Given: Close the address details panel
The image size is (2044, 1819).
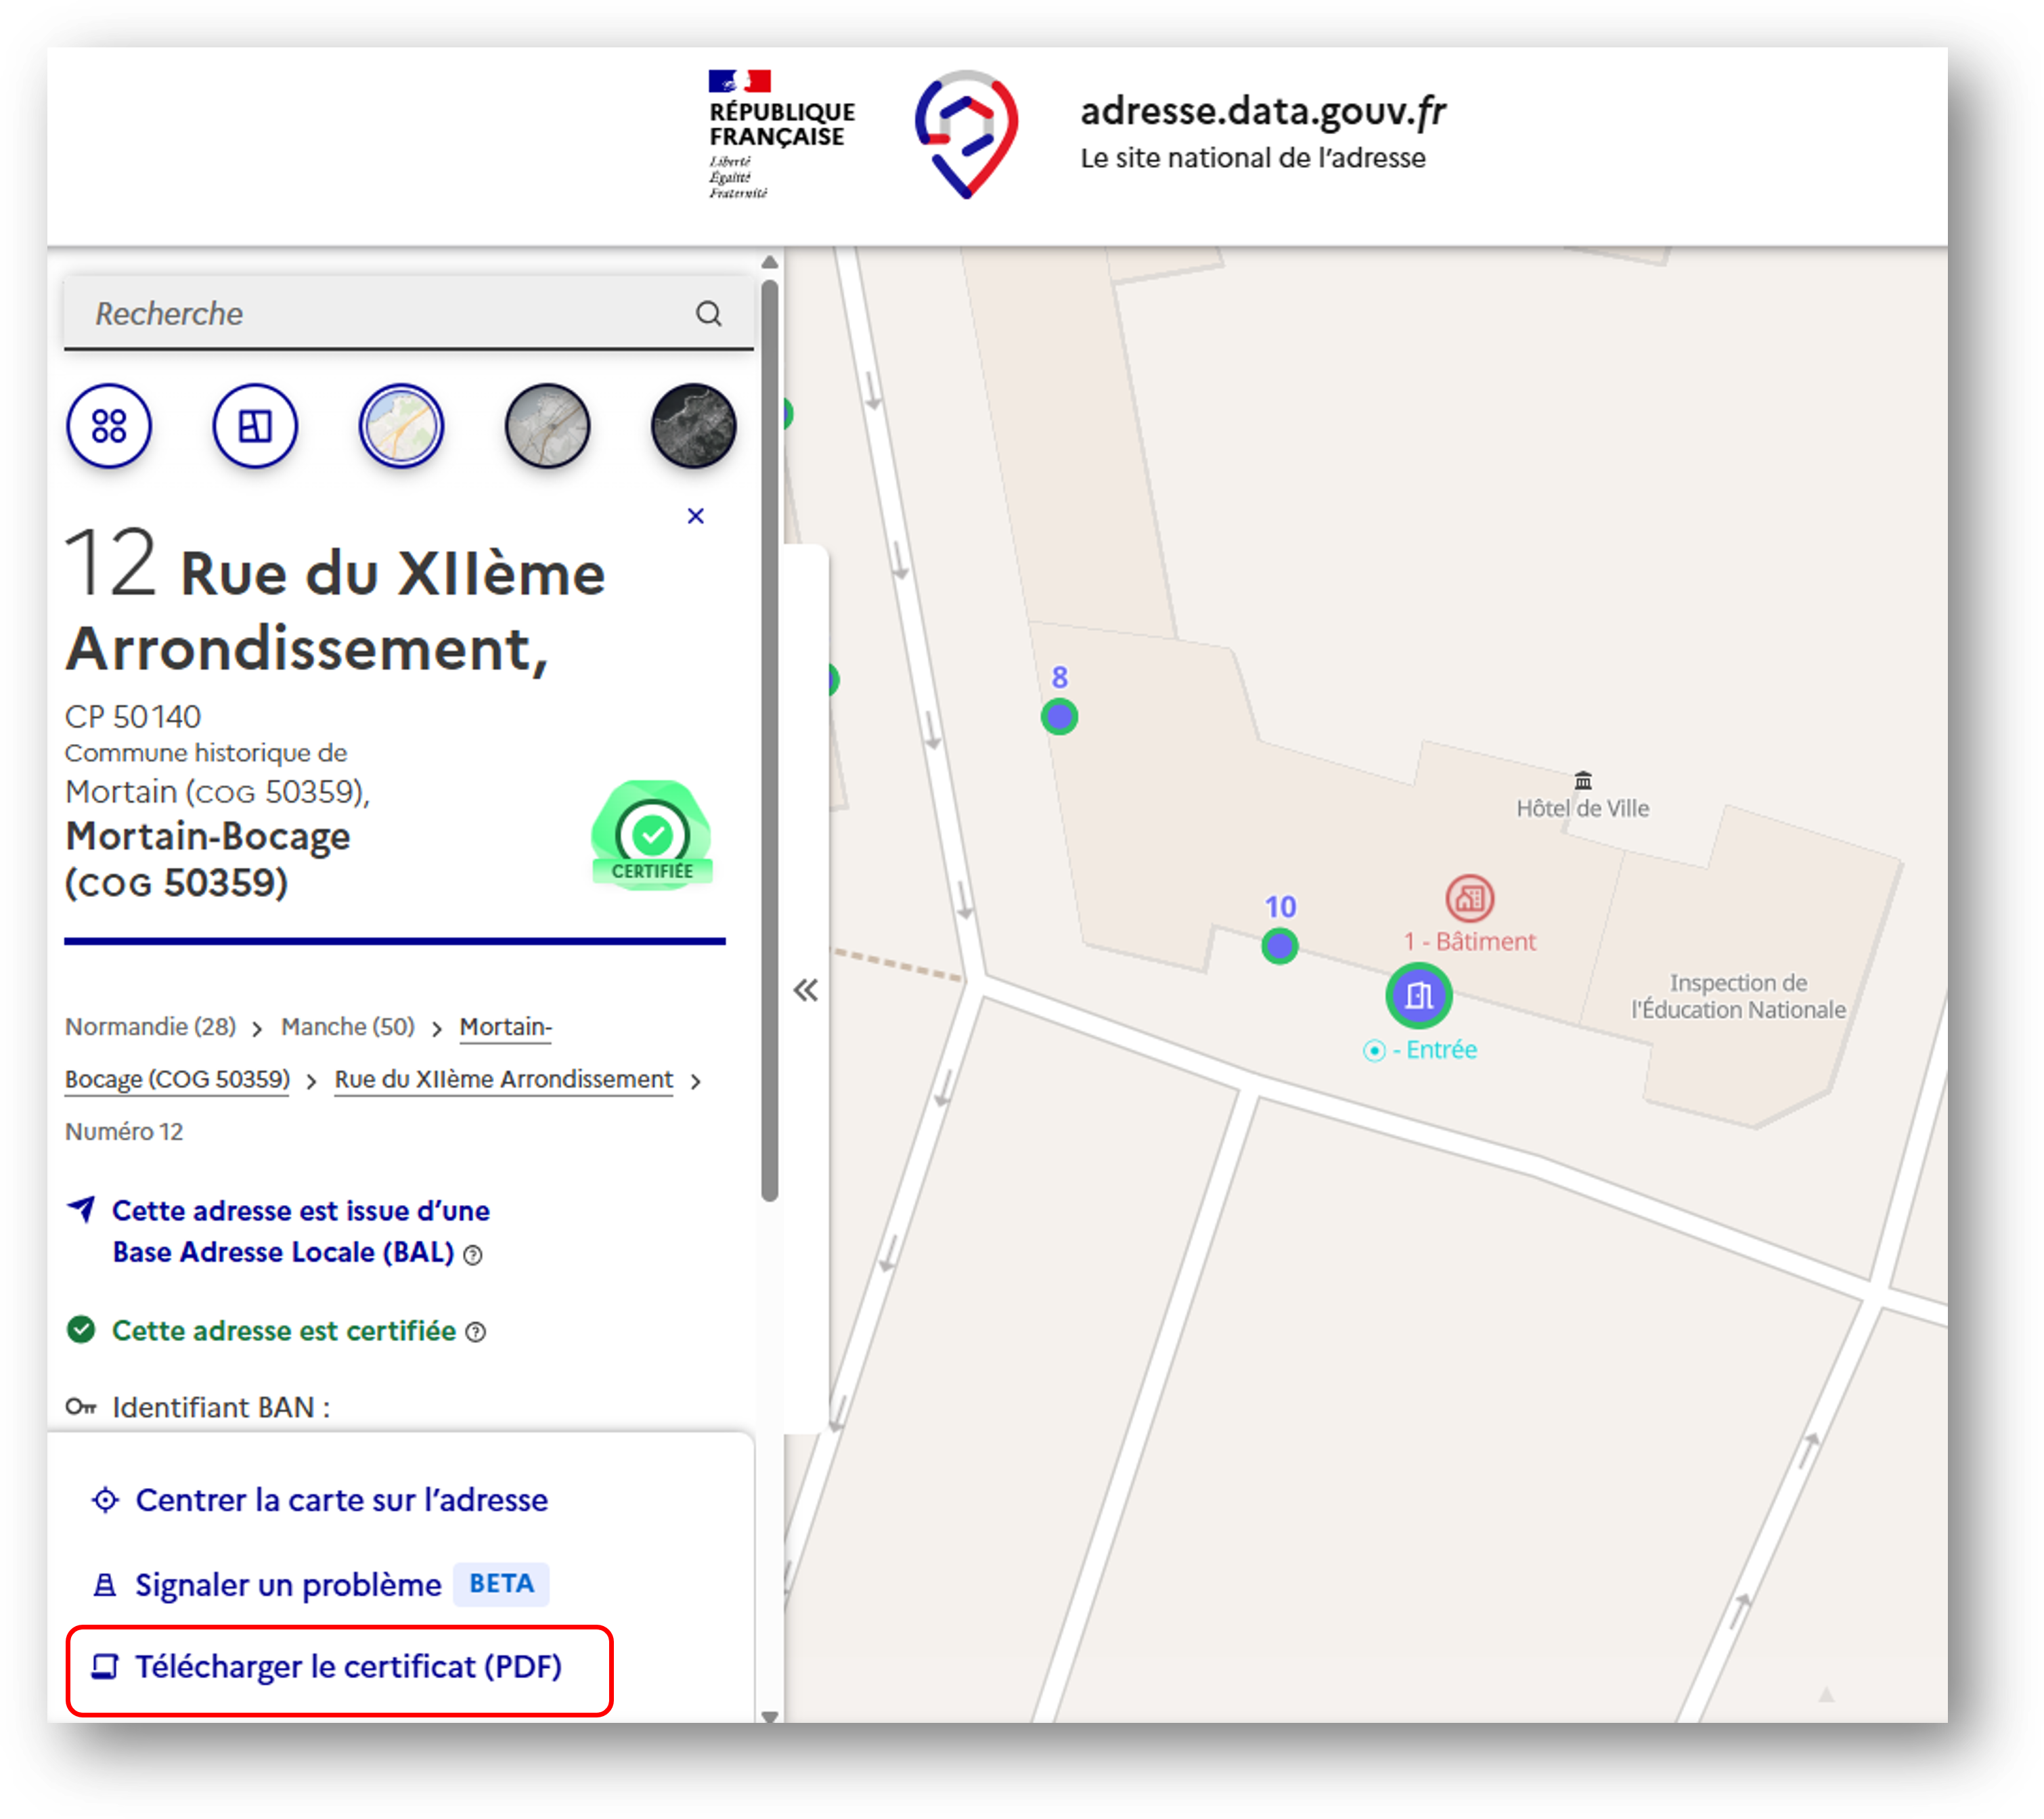Looking at the screenshot, I should [x=696, y=516].
